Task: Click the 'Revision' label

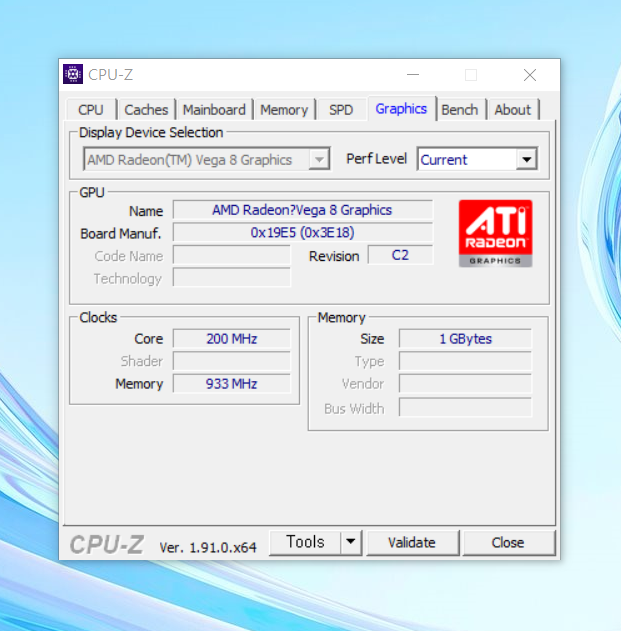Action: [334, 256]
